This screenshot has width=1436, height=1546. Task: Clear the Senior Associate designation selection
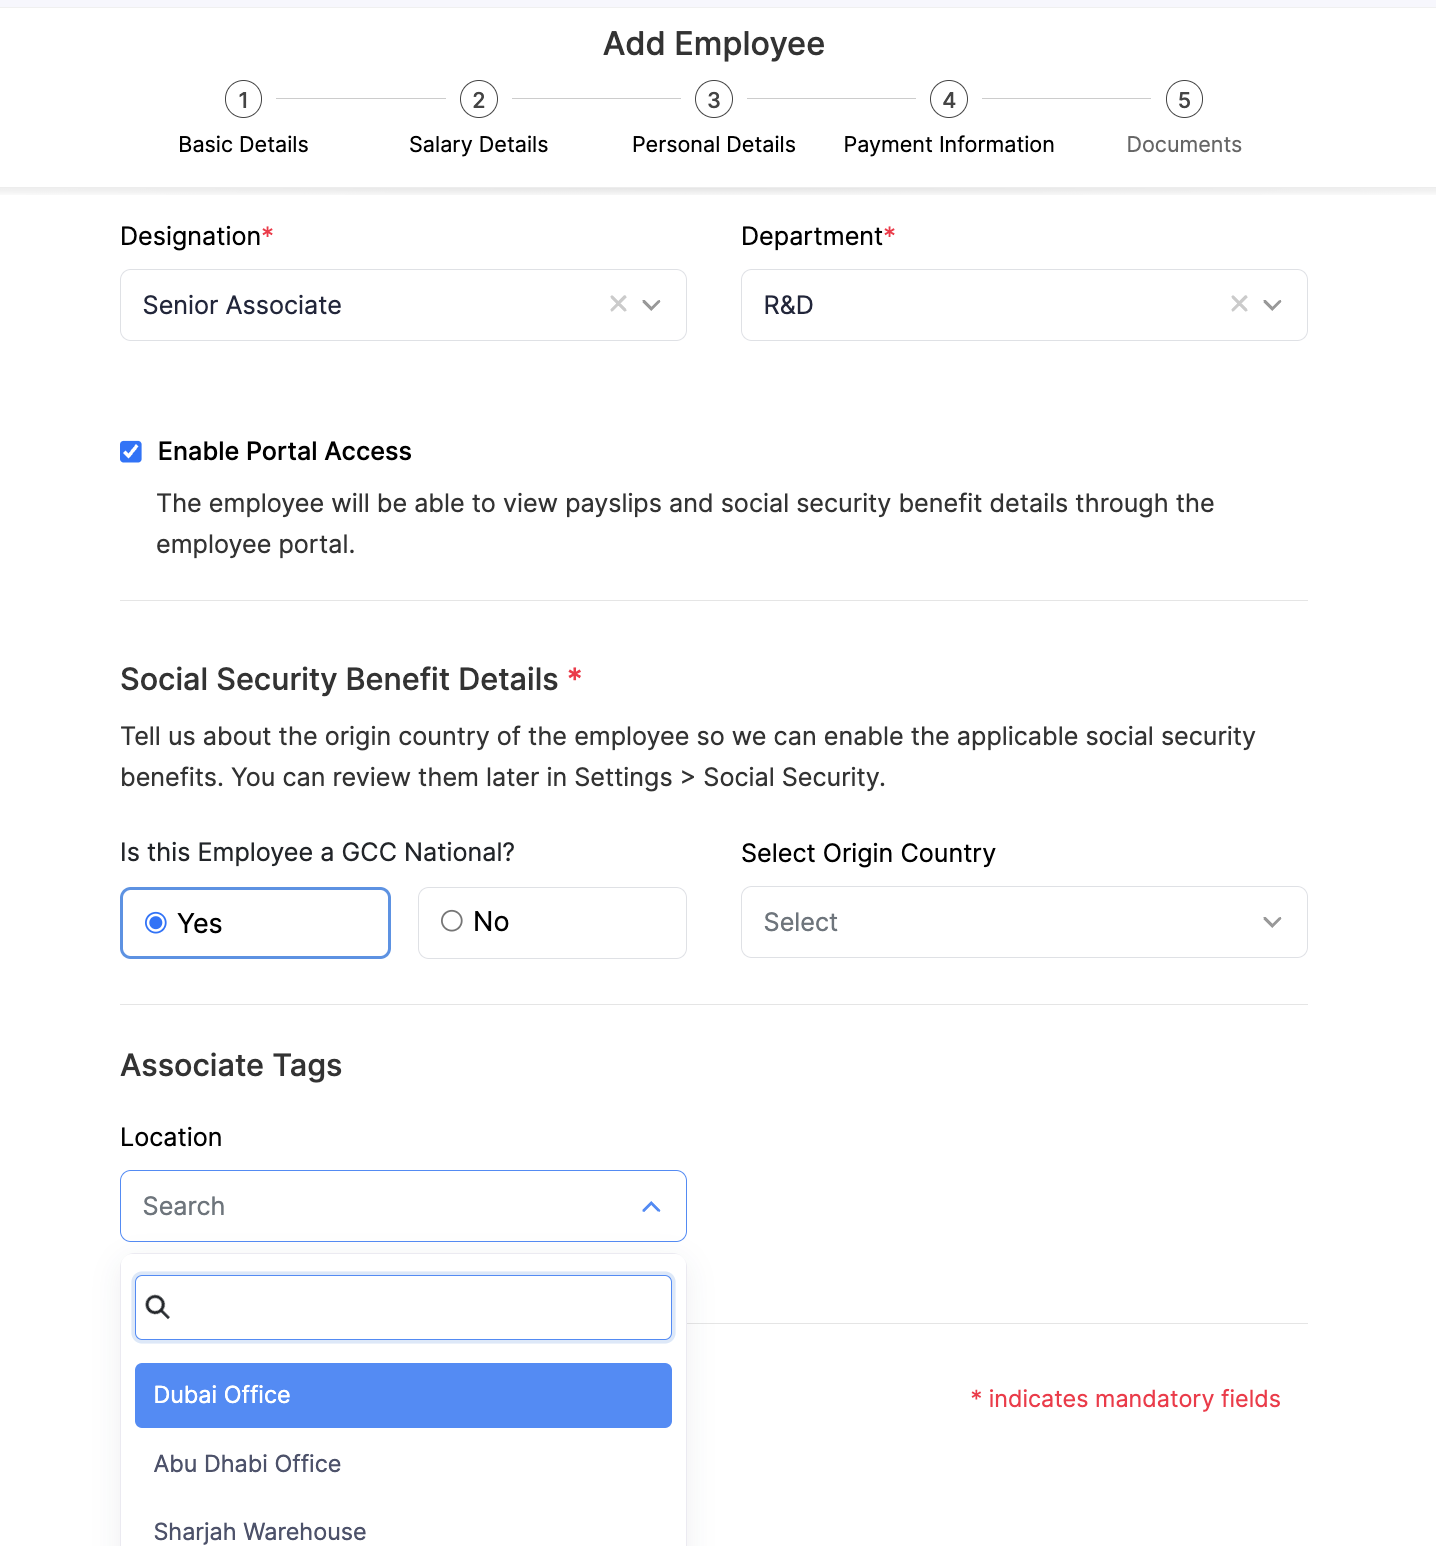pos(618,304)
